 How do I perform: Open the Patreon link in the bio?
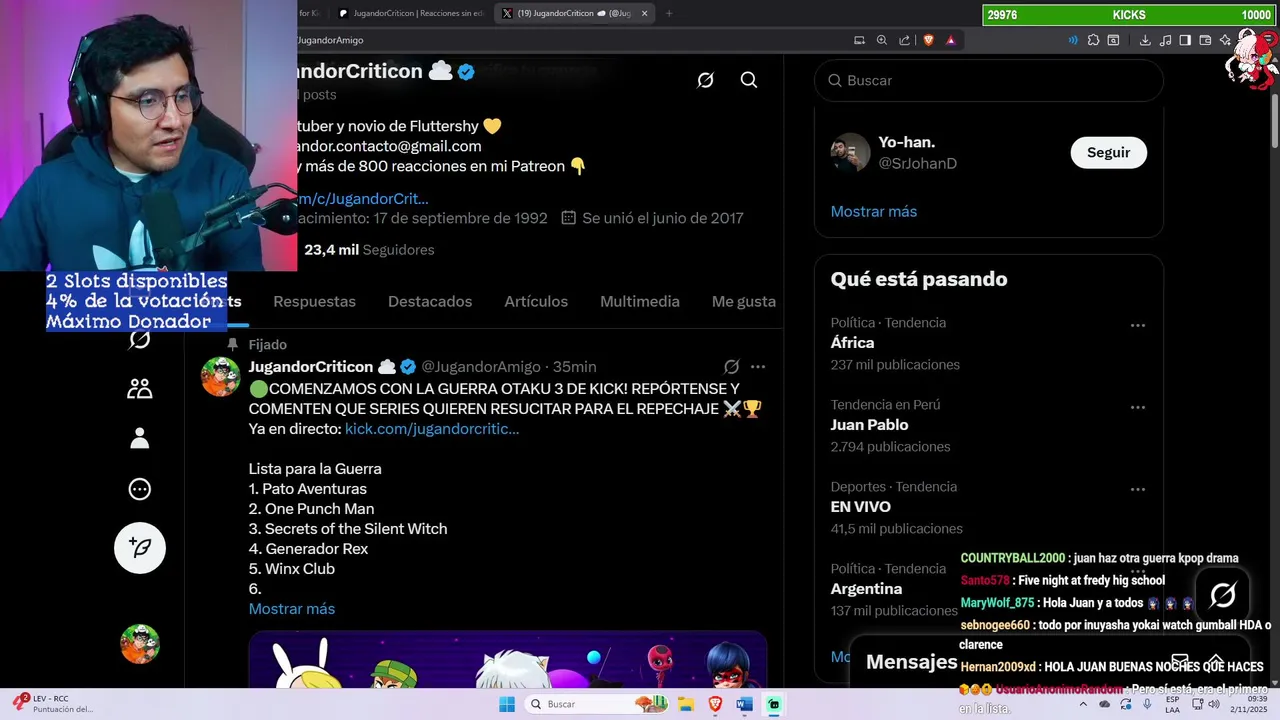coord(362,198)
